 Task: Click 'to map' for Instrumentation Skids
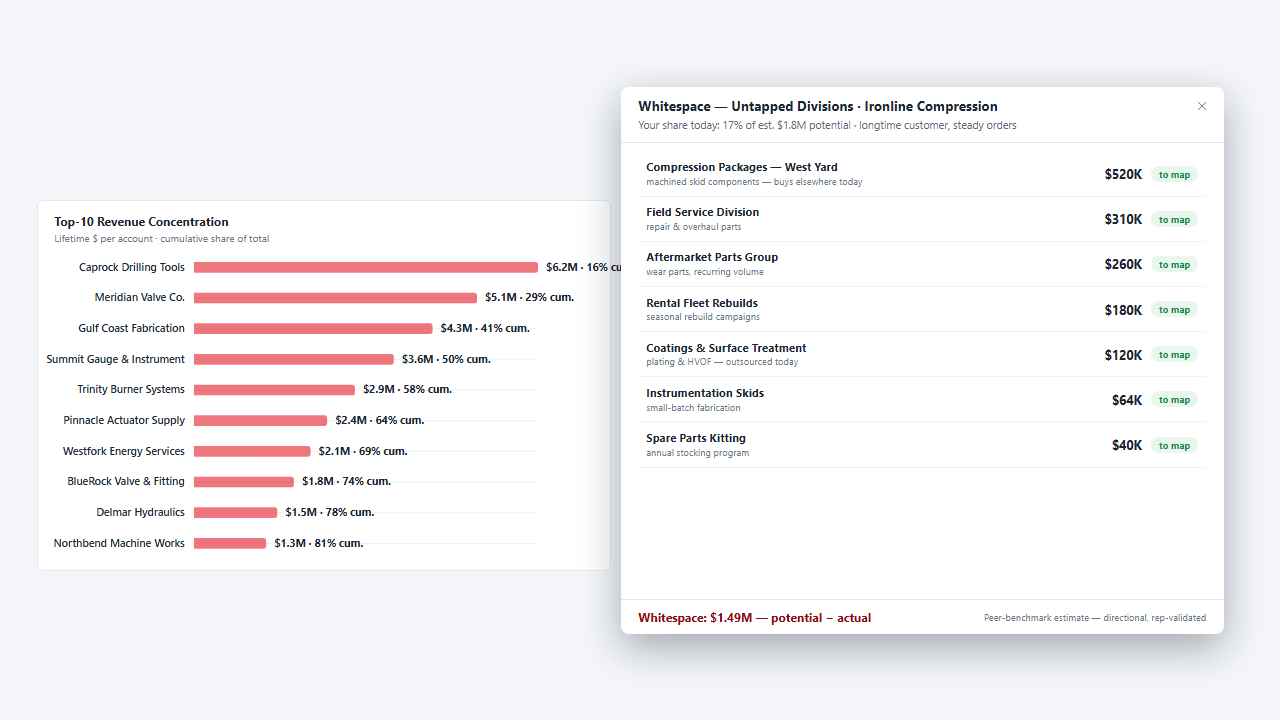1174,400
